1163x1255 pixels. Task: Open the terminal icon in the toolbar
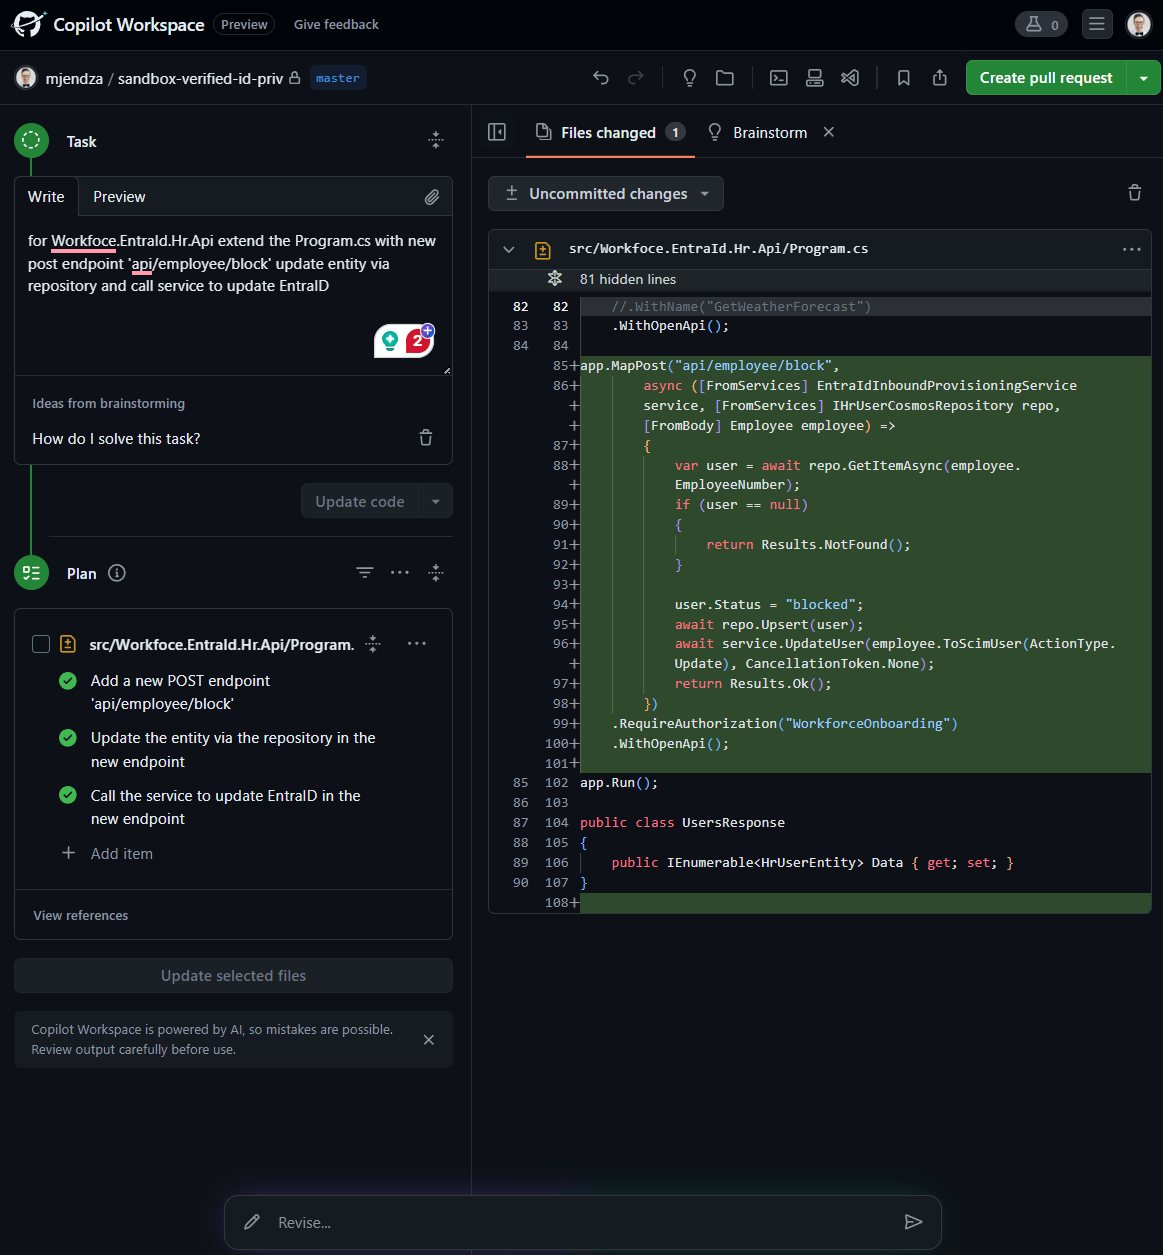coord(778,78)
